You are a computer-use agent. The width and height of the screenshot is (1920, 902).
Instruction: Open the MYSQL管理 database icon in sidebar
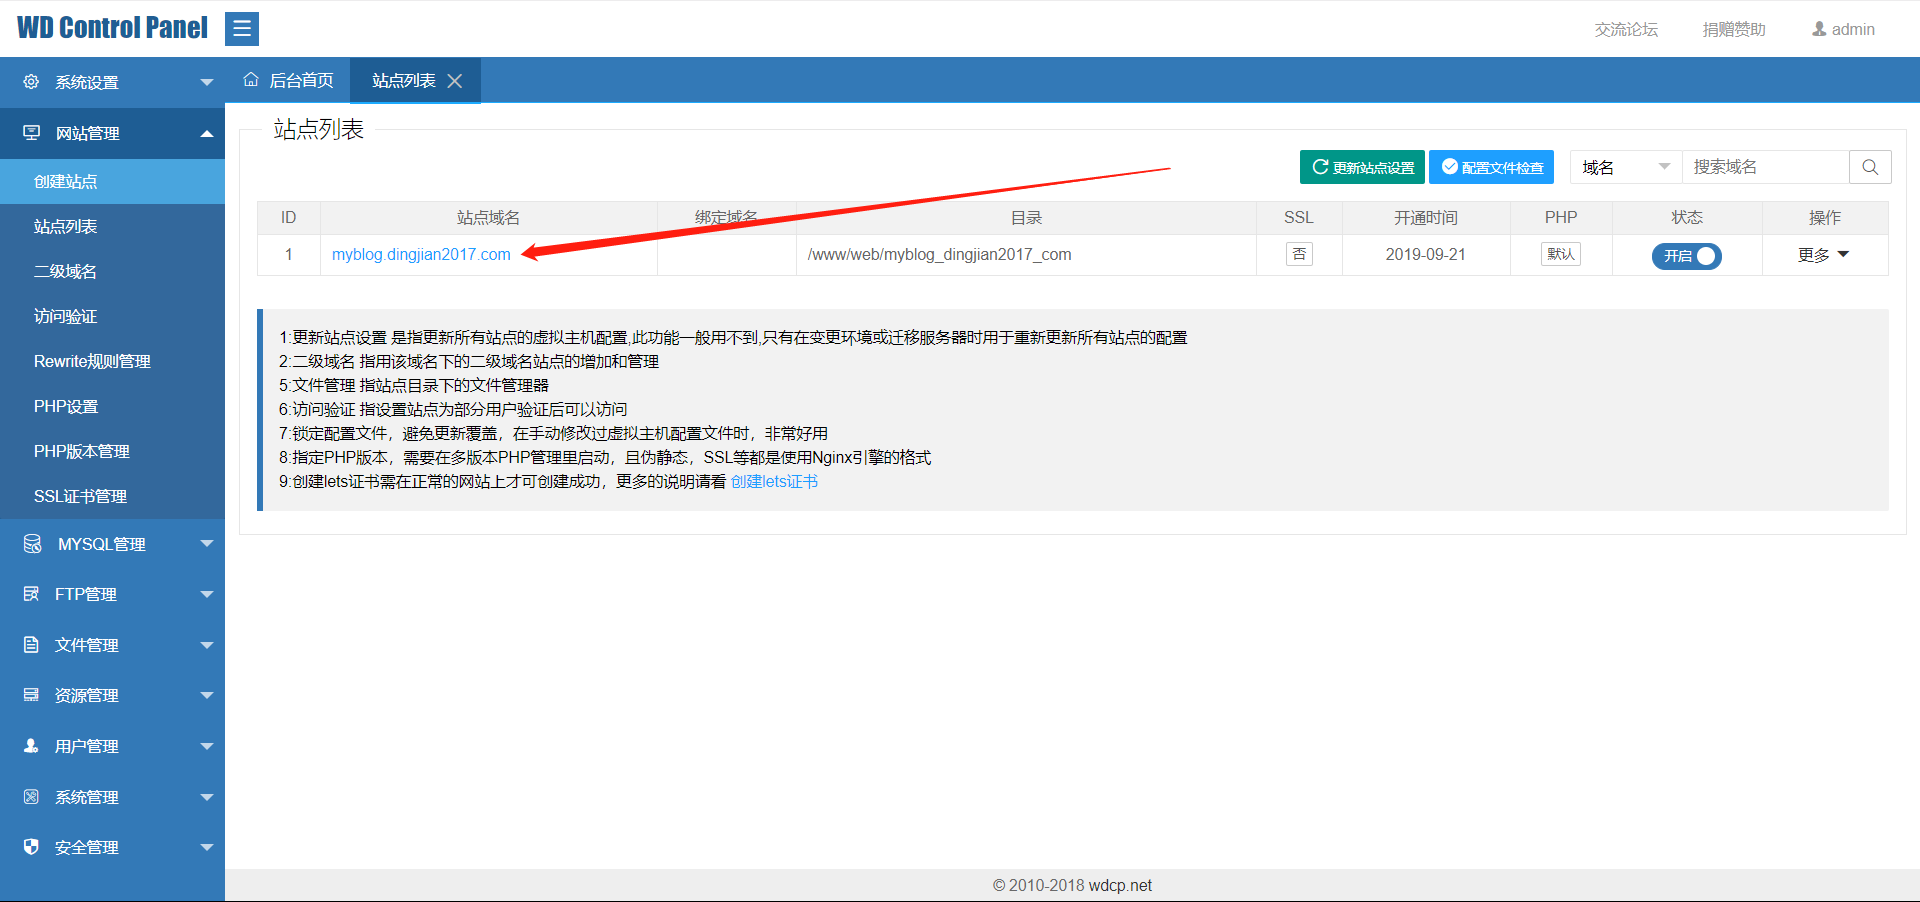pos(31,544)
